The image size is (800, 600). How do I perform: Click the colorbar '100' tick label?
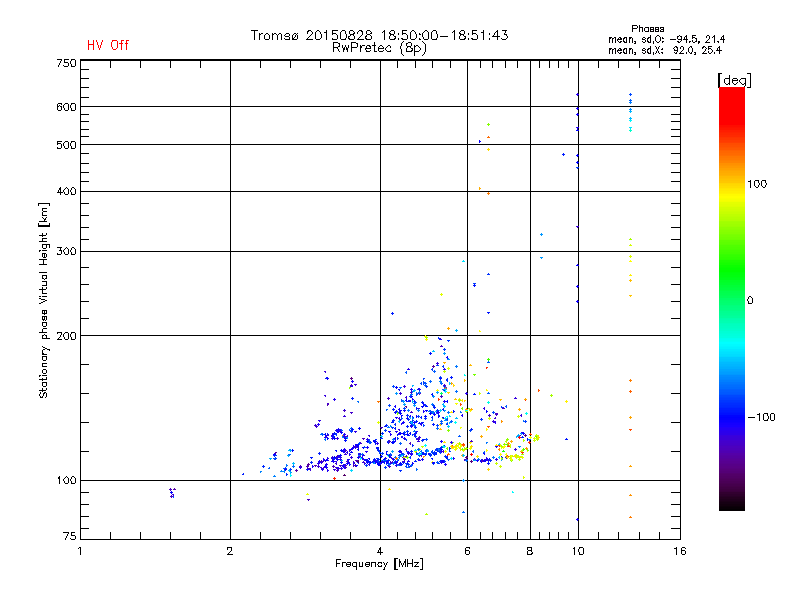tap(757, 184)
